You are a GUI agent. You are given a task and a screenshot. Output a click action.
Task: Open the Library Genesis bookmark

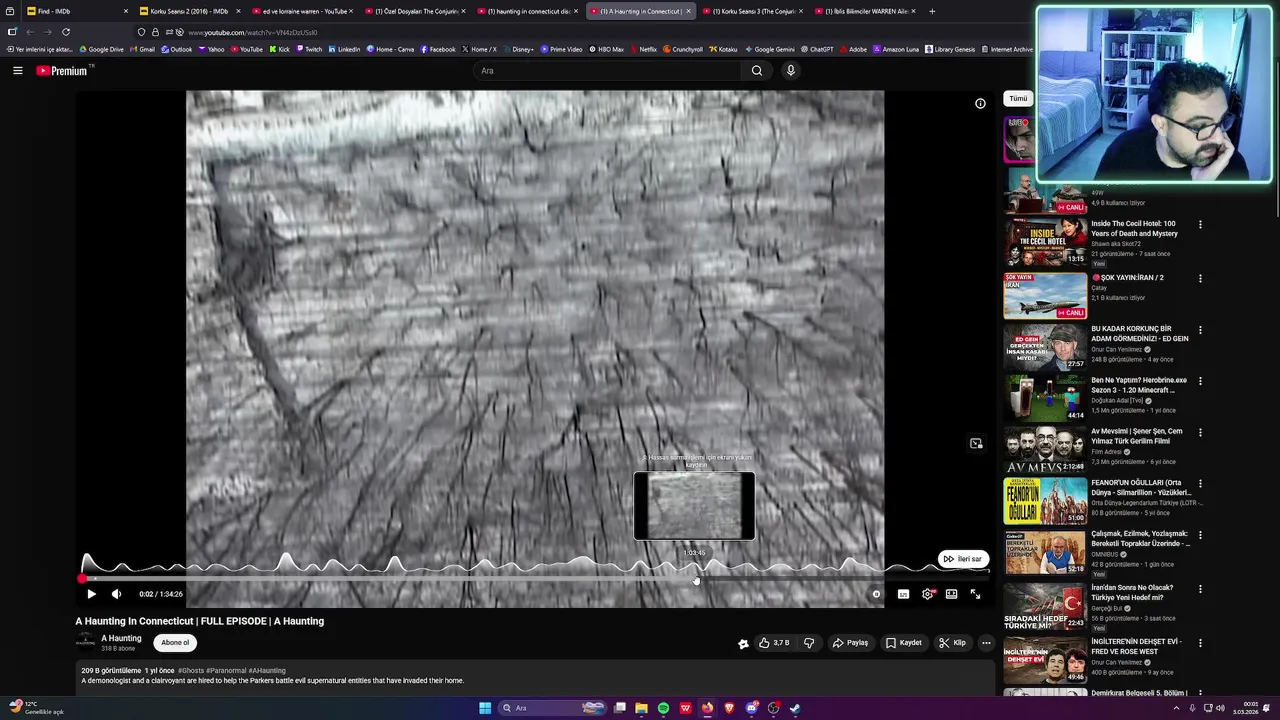(950, 49)
